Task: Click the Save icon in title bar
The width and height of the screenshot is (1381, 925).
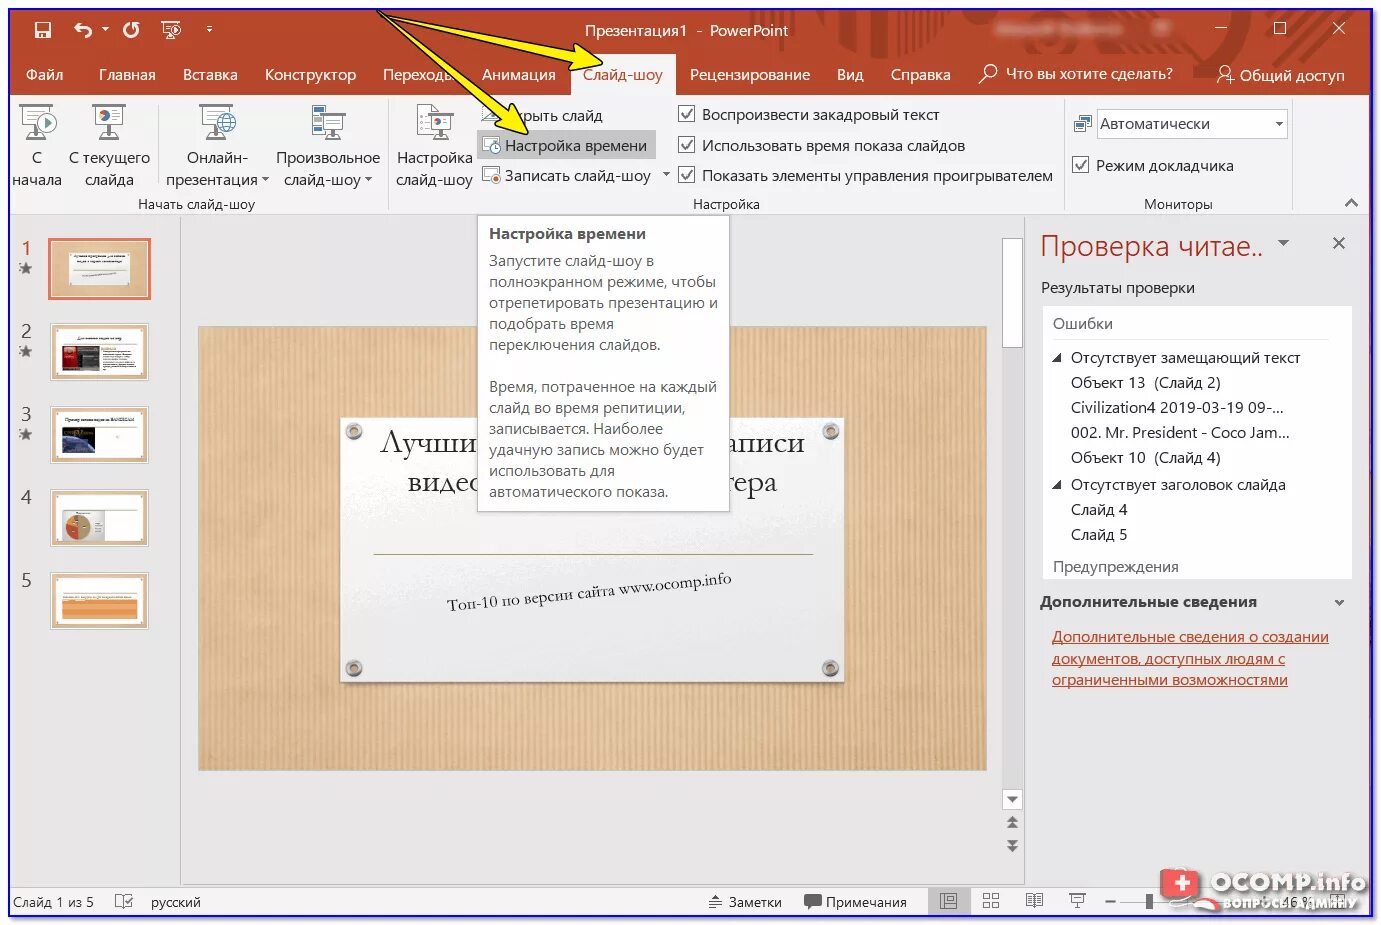Action: click(42, 30)
